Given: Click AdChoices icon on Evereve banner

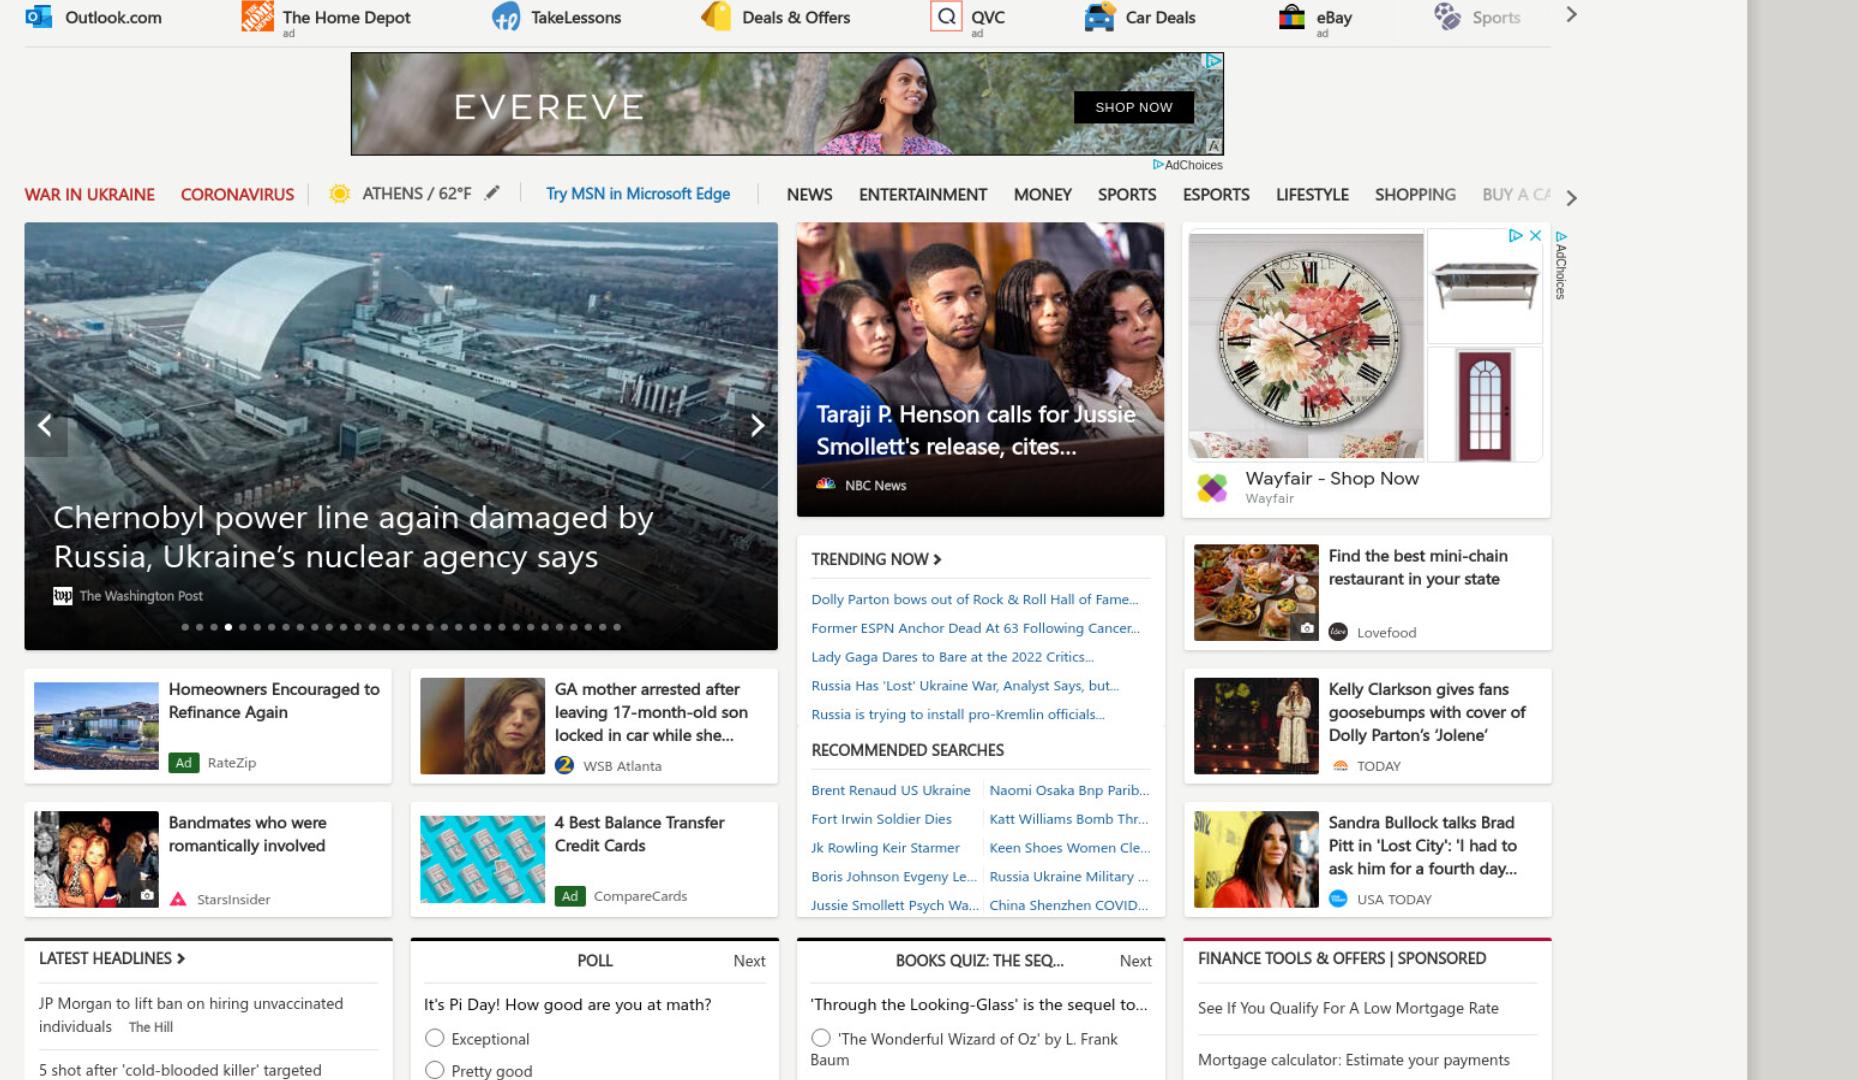Looking at the screenshot, I should (1214, 61).
